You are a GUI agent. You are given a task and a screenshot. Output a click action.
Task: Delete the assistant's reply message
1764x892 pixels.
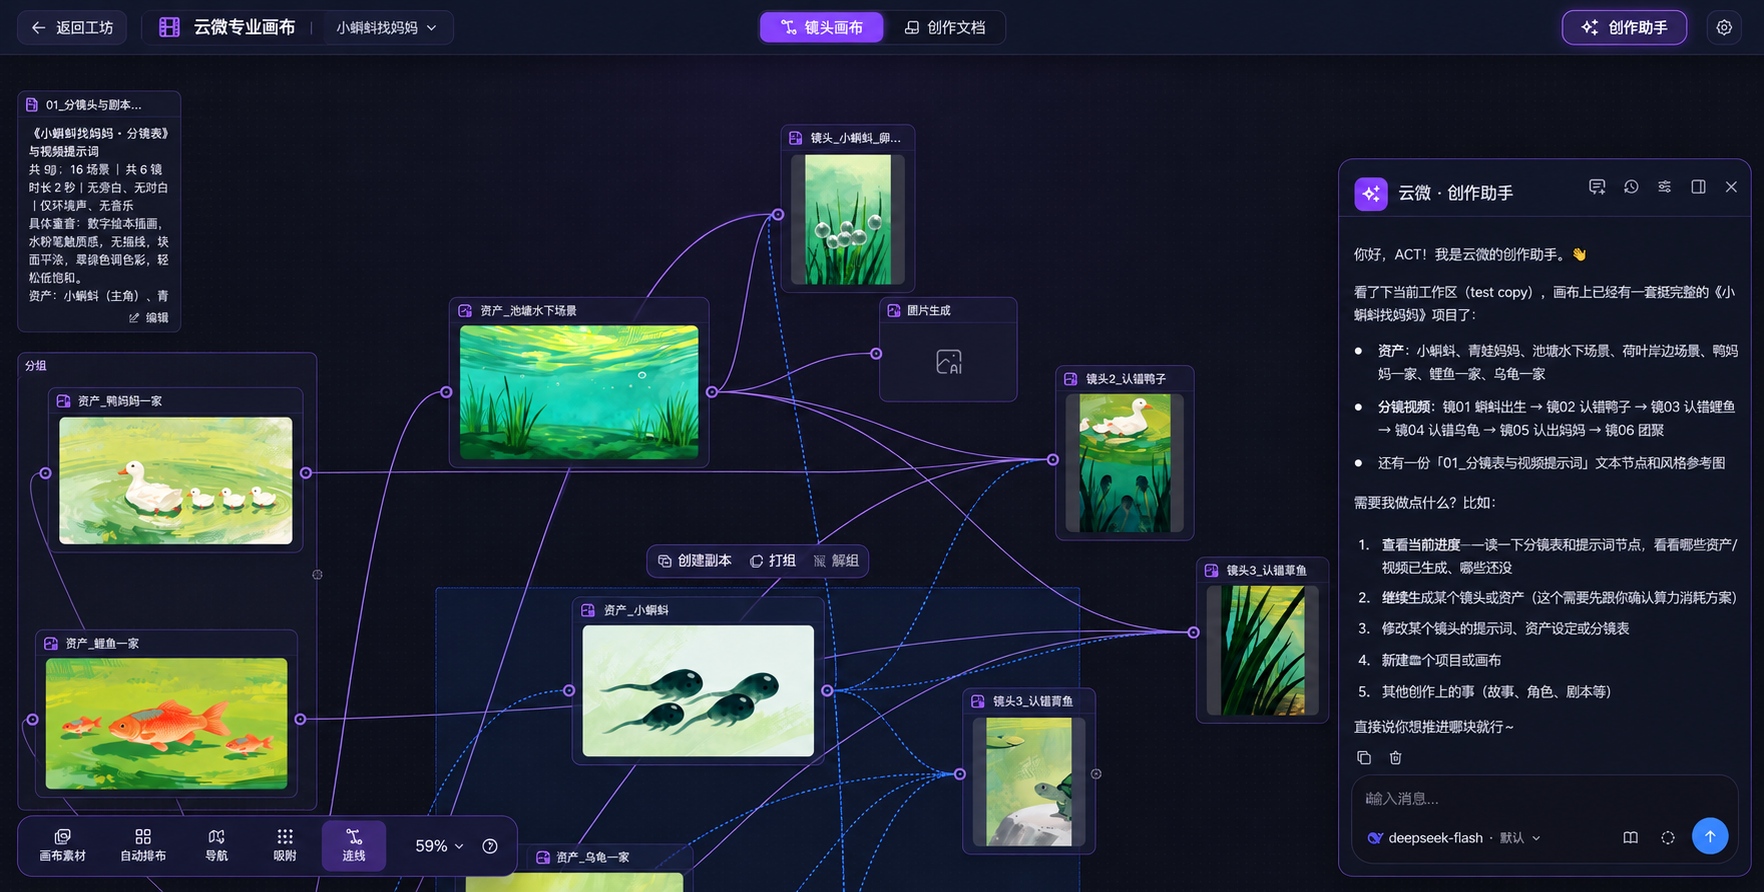coord(1396,758)
